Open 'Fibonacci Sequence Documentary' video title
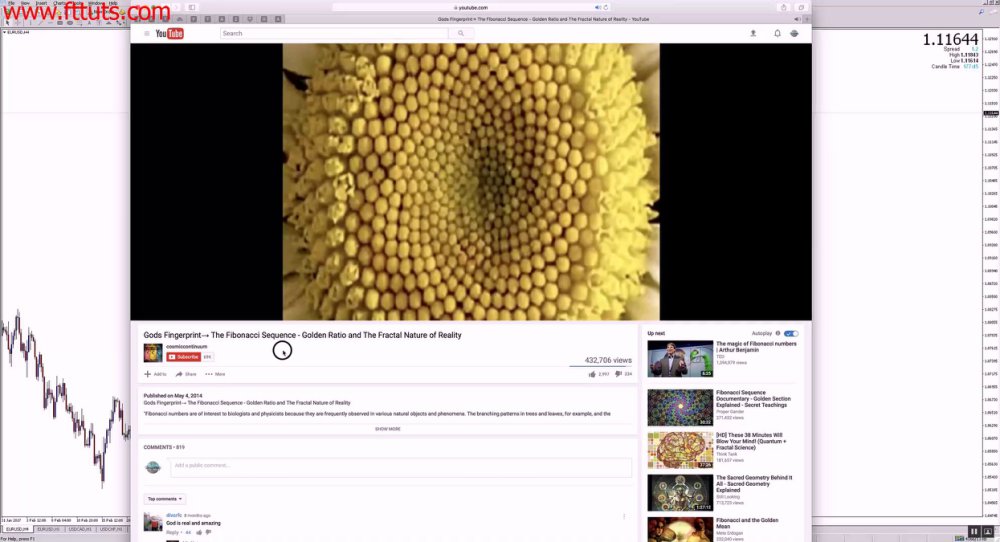 pos(753,399)
